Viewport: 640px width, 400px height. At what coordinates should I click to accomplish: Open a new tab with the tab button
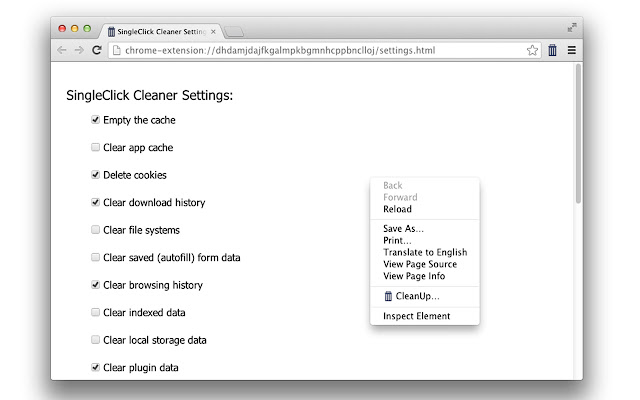[234, 32]
